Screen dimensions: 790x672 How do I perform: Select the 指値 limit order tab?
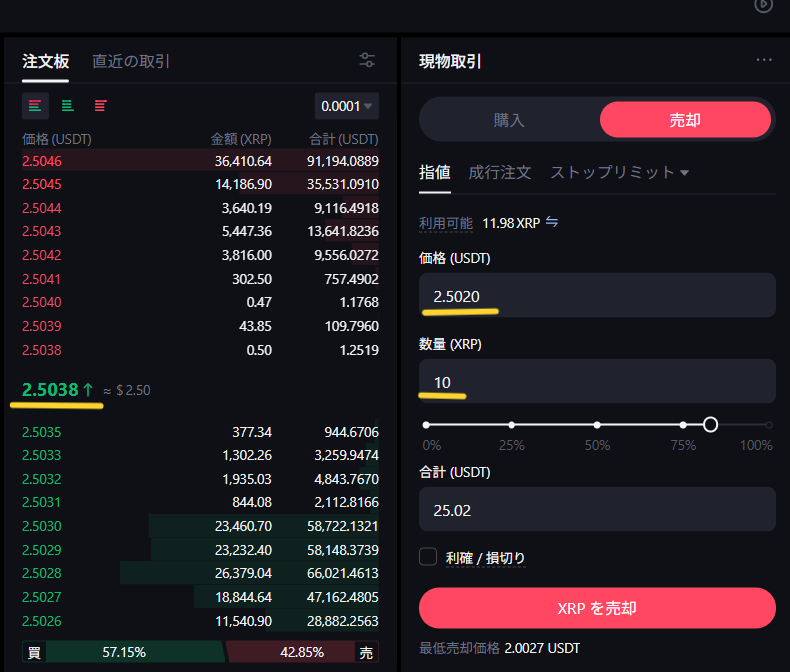click(x=434, y=172)
